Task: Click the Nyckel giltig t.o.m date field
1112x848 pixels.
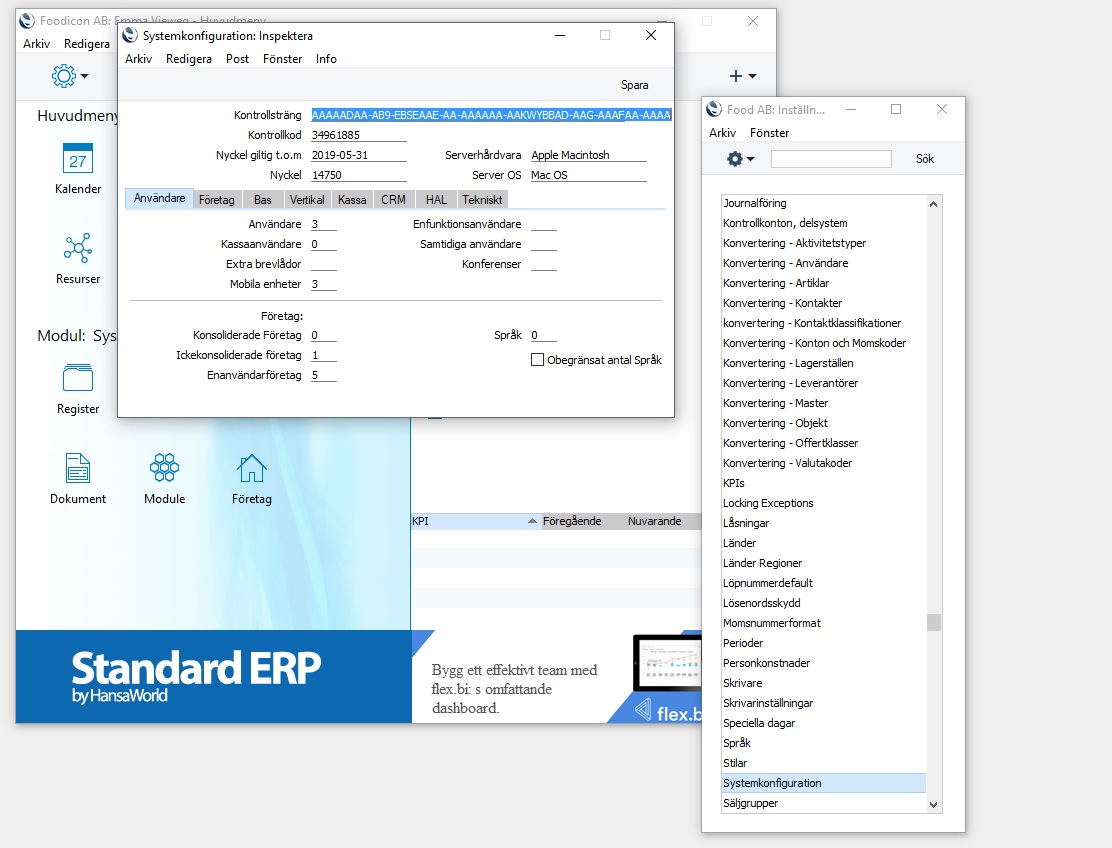Action: tap(359, 155)
